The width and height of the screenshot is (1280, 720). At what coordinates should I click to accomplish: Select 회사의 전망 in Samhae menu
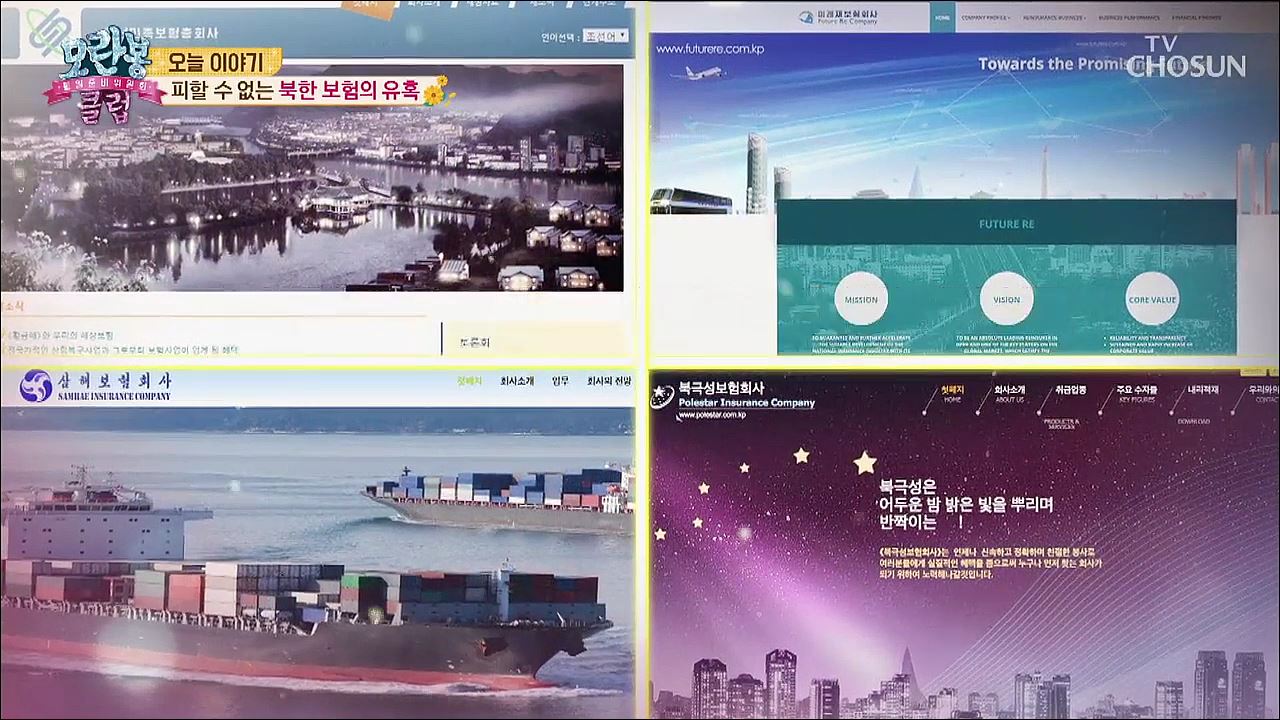608,381
